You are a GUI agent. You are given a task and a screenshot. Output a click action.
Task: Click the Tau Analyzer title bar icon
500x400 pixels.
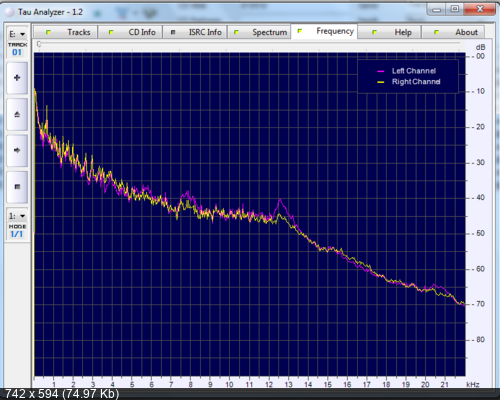tap(9, 12)
